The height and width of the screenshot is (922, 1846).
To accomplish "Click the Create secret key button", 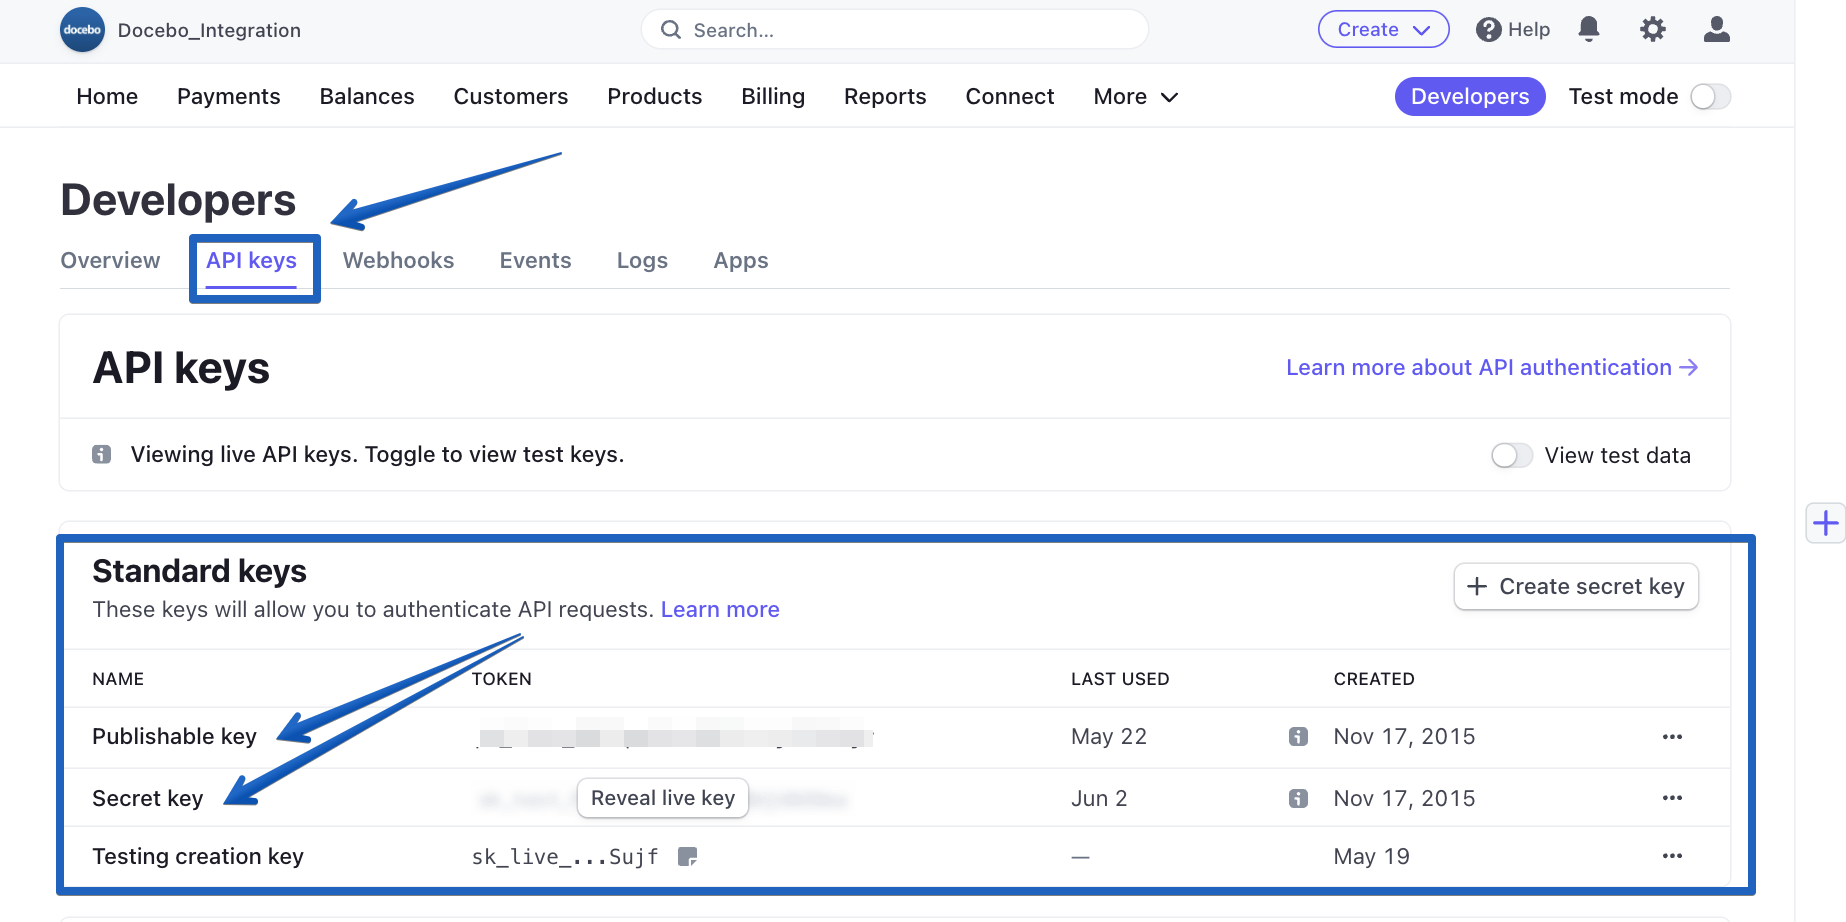I will point(1576,586).
